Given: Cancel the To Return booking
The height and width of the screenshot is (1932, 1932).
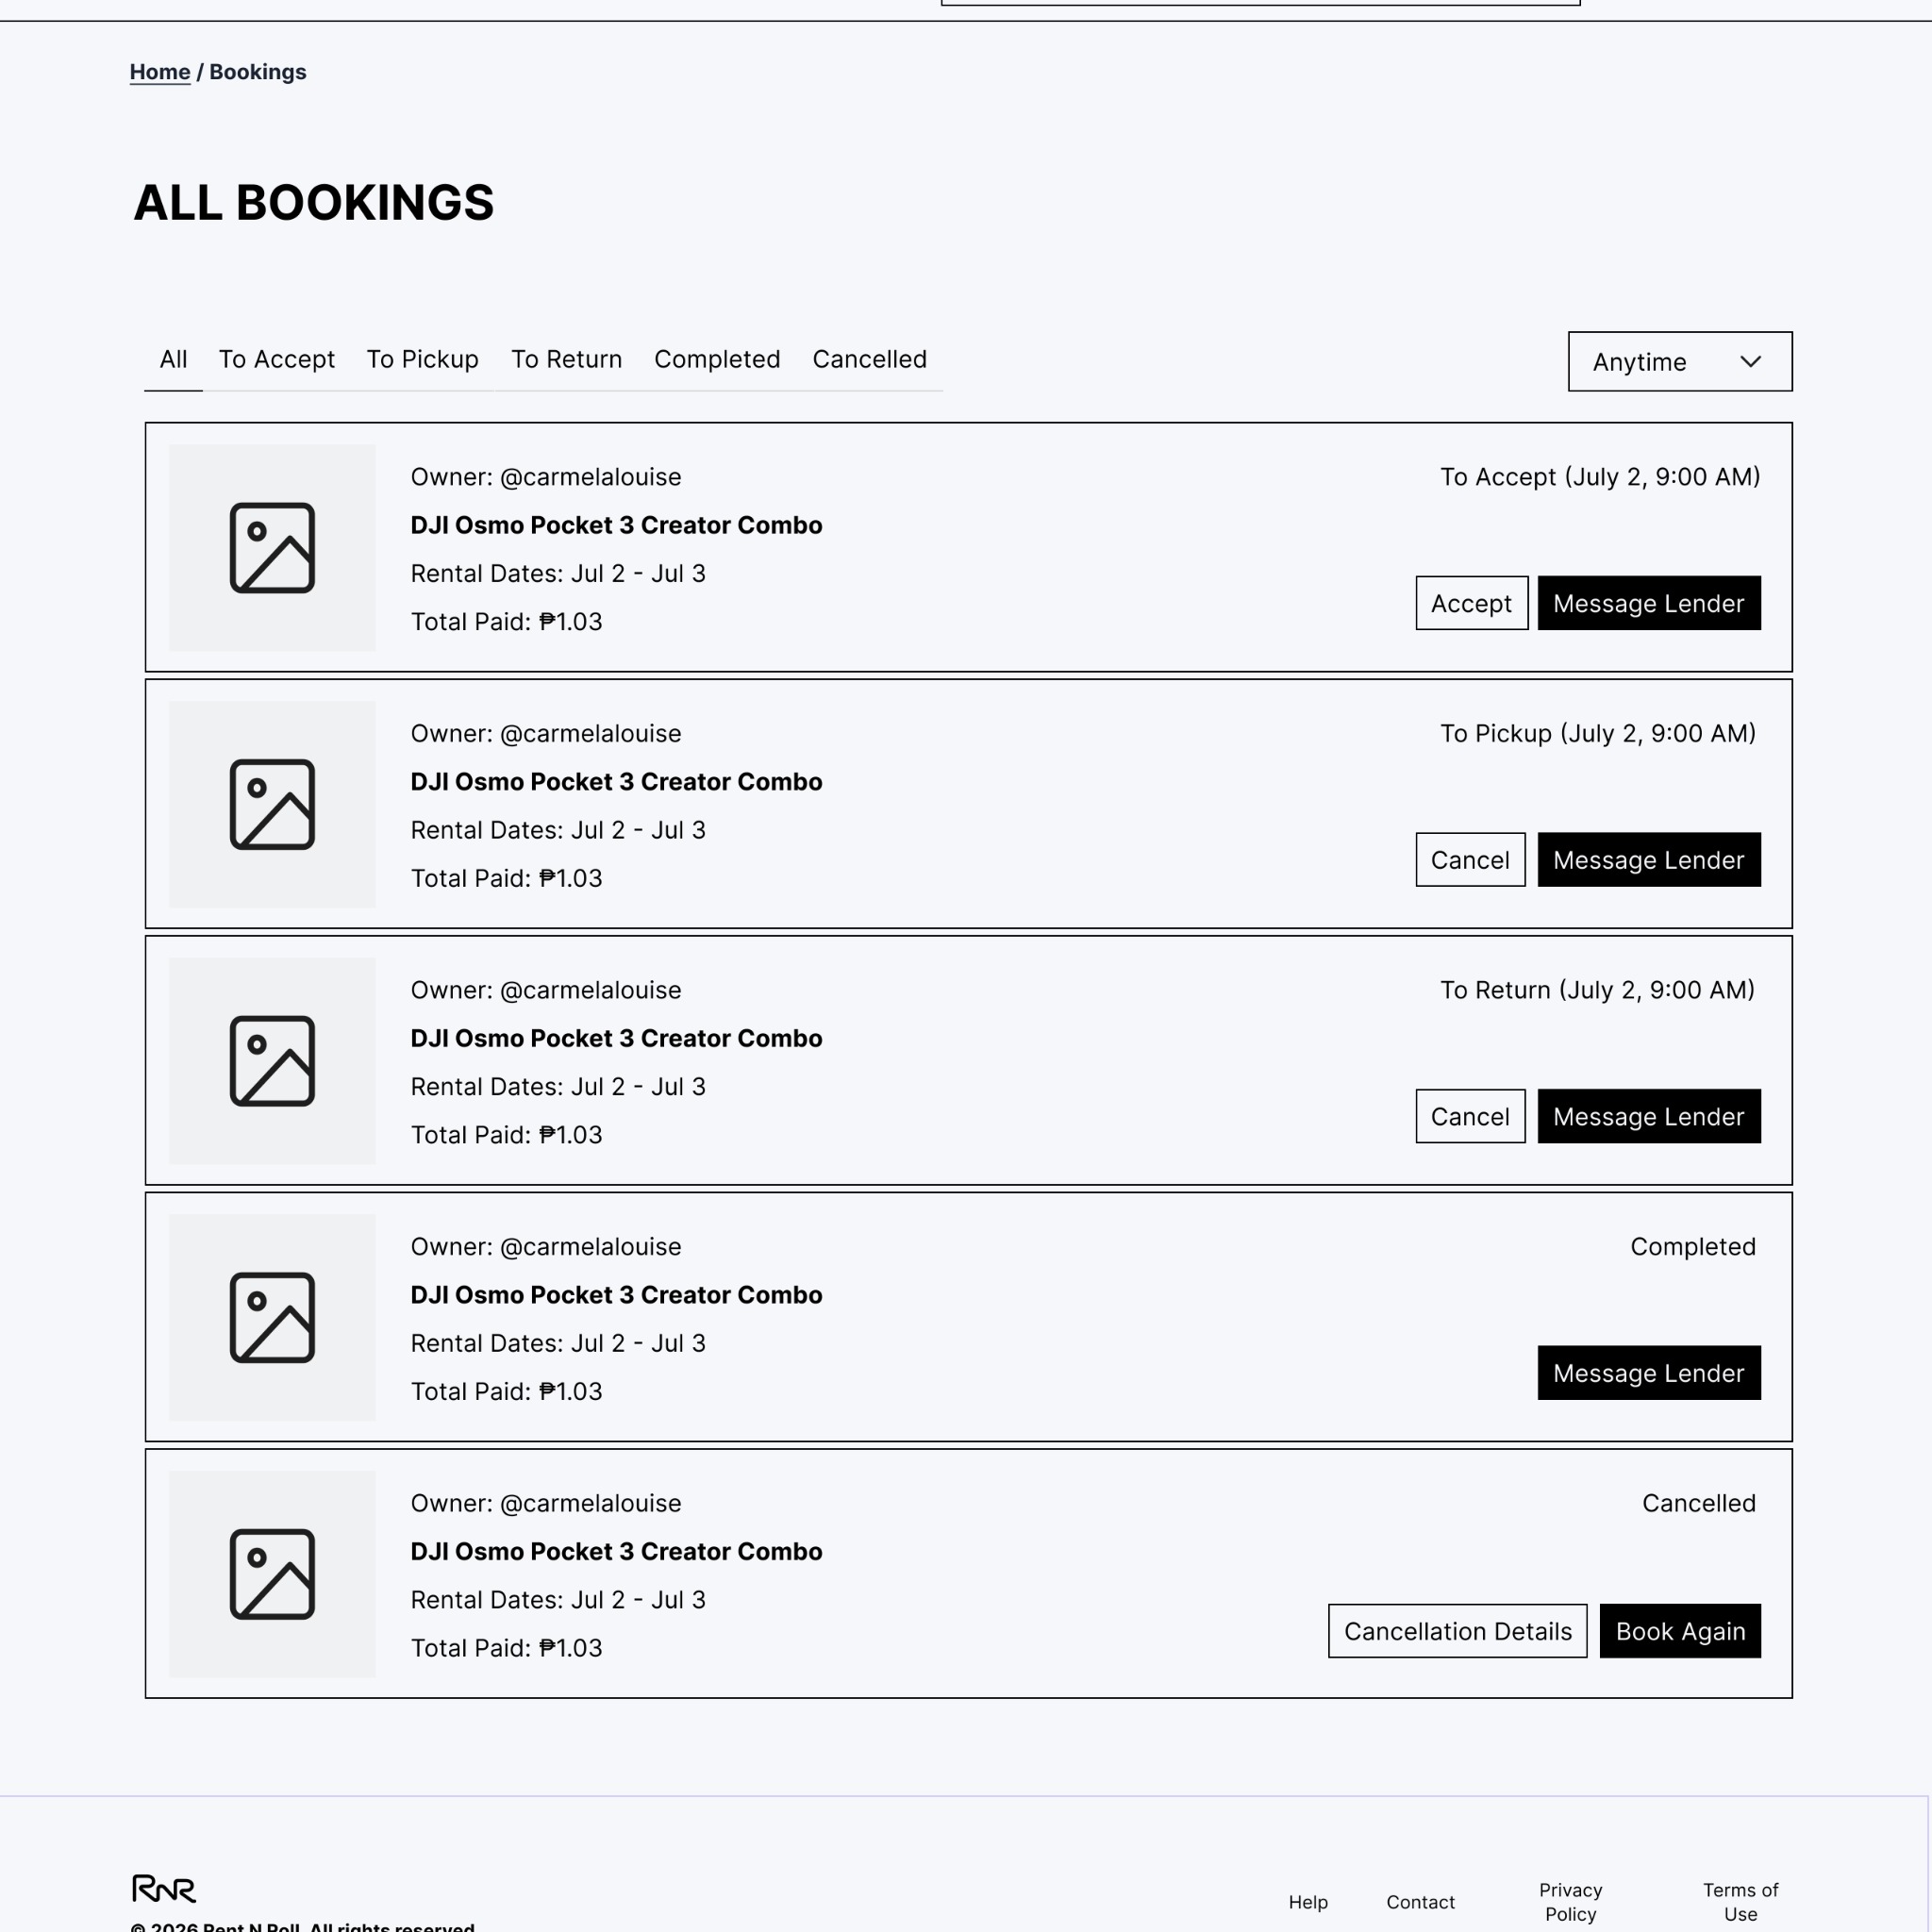Looking at the screenshot, I should click(1471, 1116).
